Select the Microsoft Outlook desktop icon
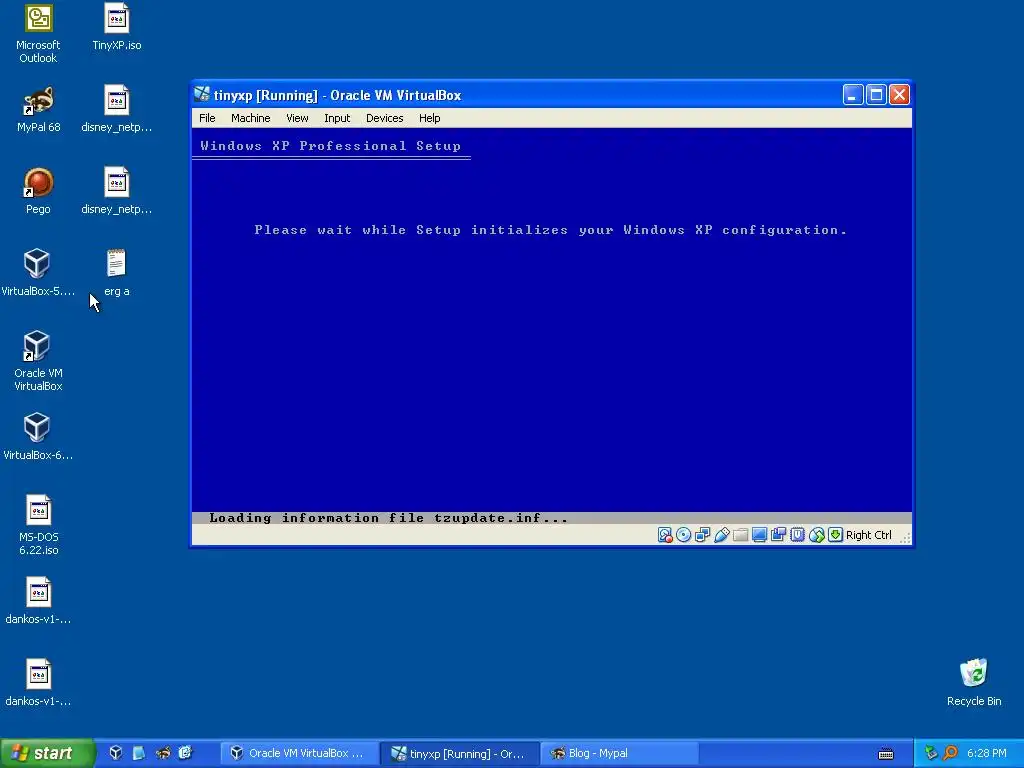This screenshot has height=768, width=1024. tap(38, 34)
